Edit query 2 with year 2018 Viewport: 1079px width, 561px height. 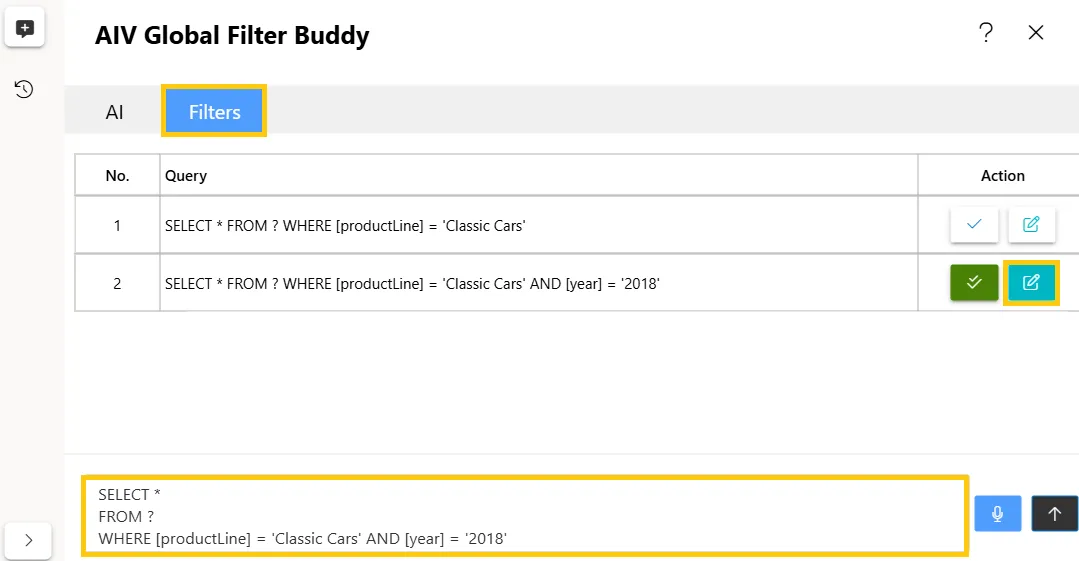[x=1031, y=282]
